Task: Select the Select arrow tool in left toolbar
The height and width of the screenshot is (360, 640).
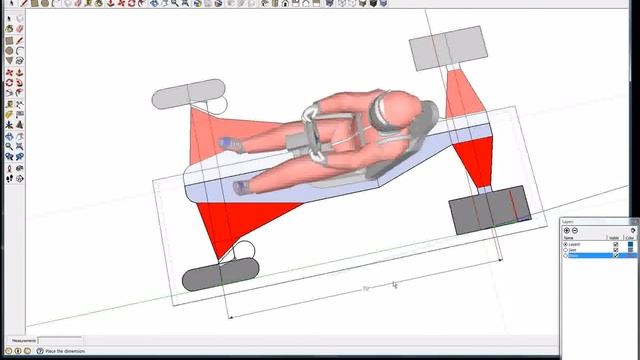Action: pos(9,19)
